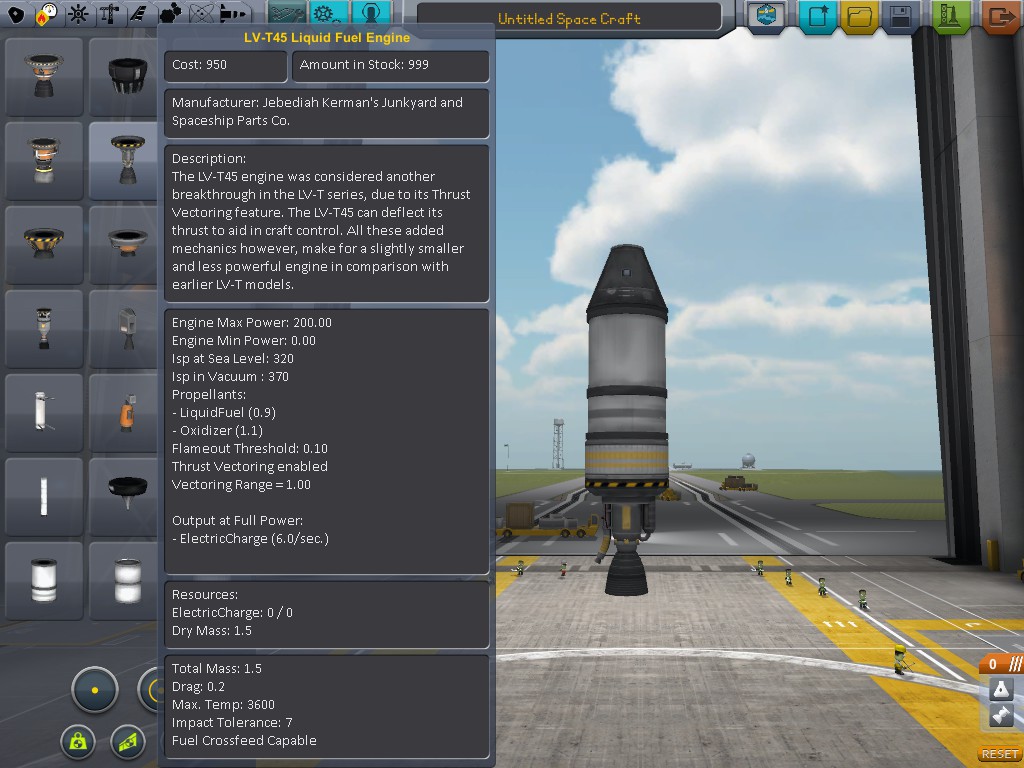
Task: Switch to the Science parts tab with atom icon
Action: tap(202, 14)
